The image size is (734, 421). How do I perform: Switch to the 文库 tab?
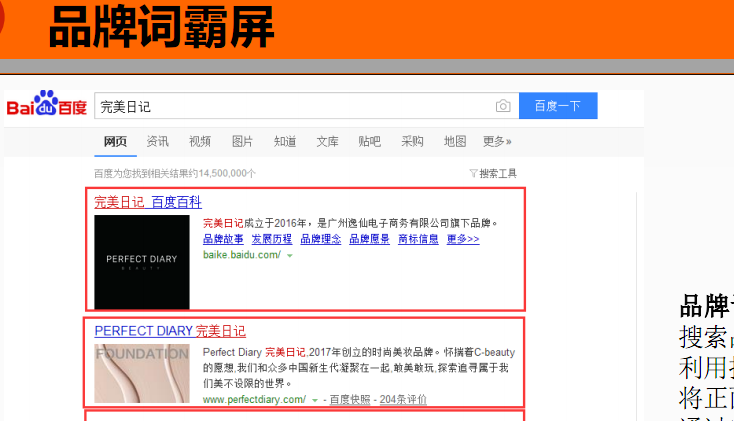point(327,141)
